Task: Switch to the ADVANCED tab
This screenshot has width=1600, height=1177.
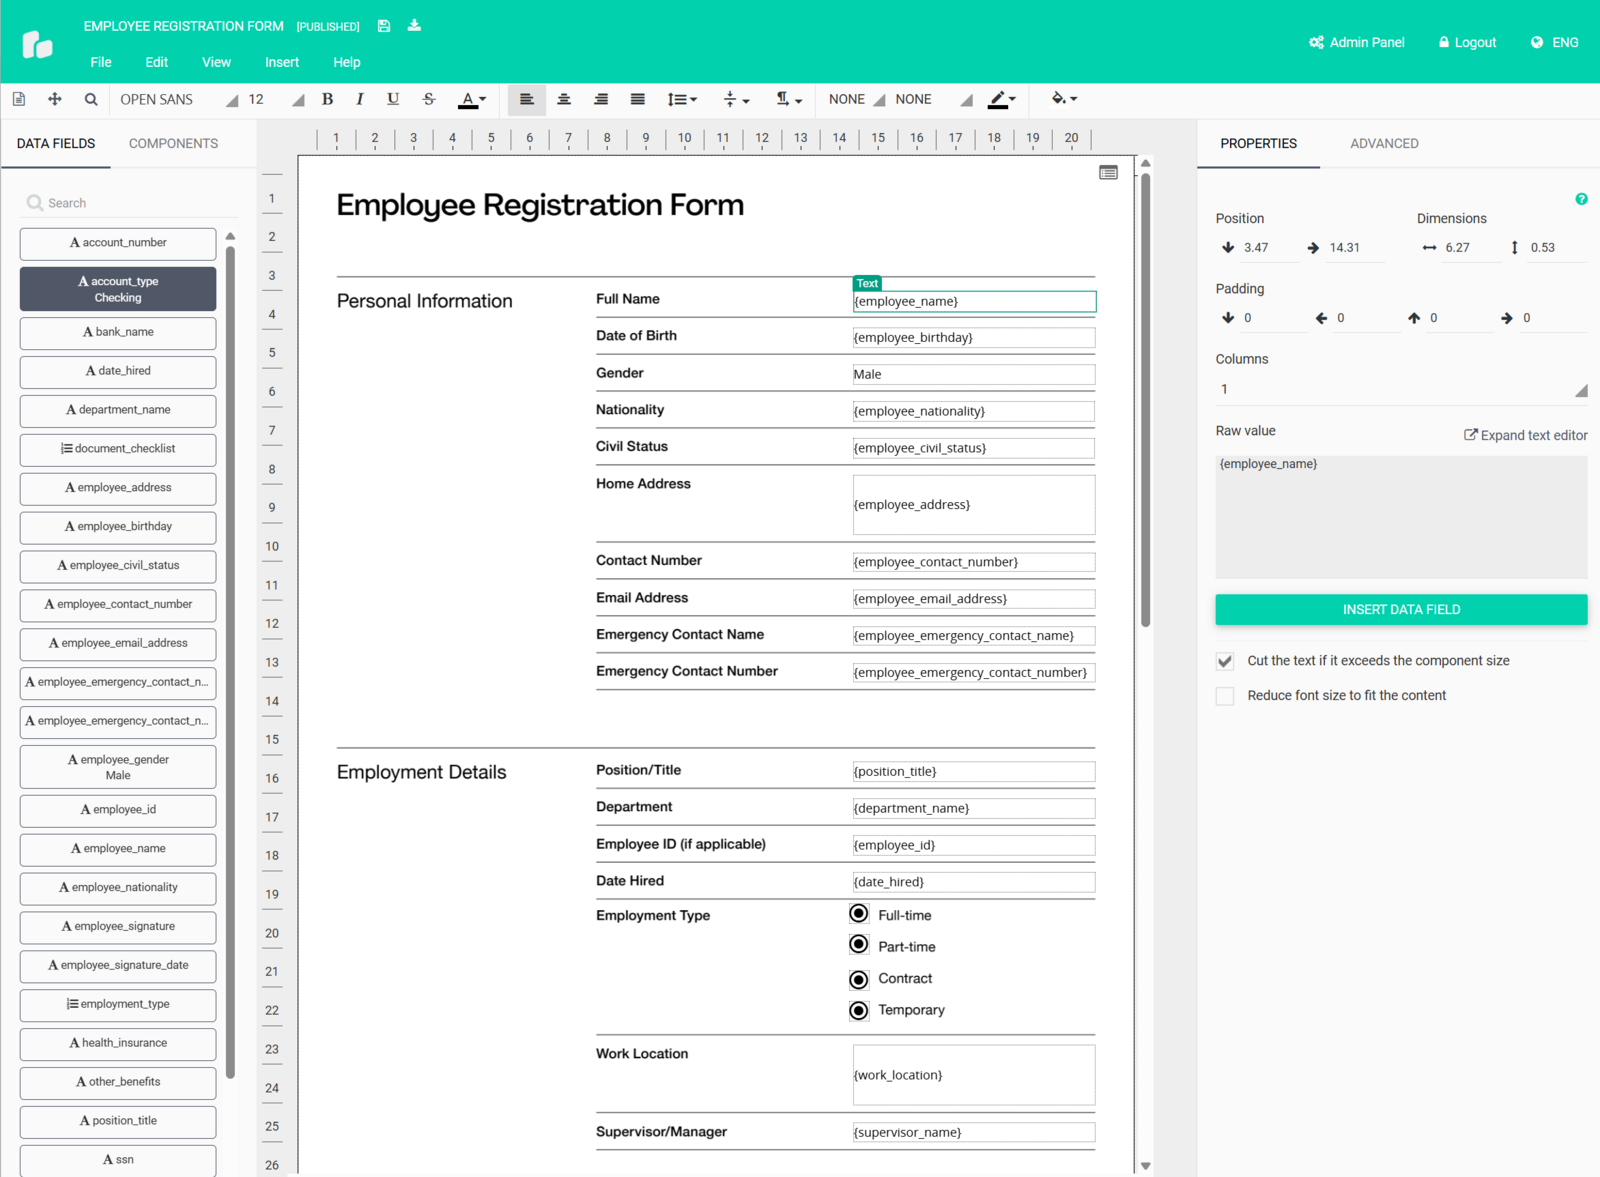Action: pos(1384,143)
